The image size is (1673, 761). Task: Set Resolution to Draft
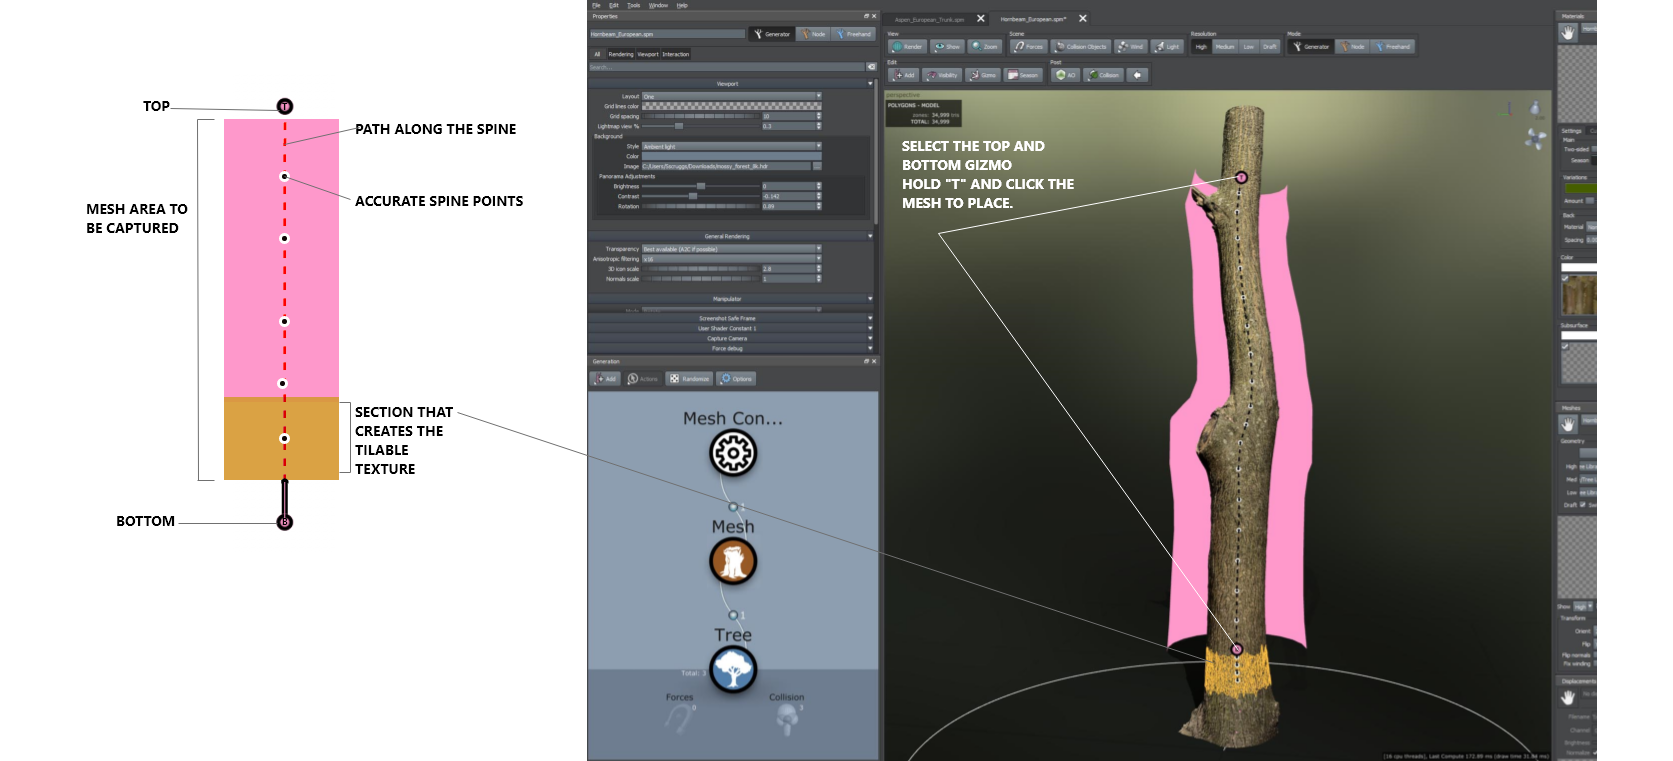tap(1270, 46)
